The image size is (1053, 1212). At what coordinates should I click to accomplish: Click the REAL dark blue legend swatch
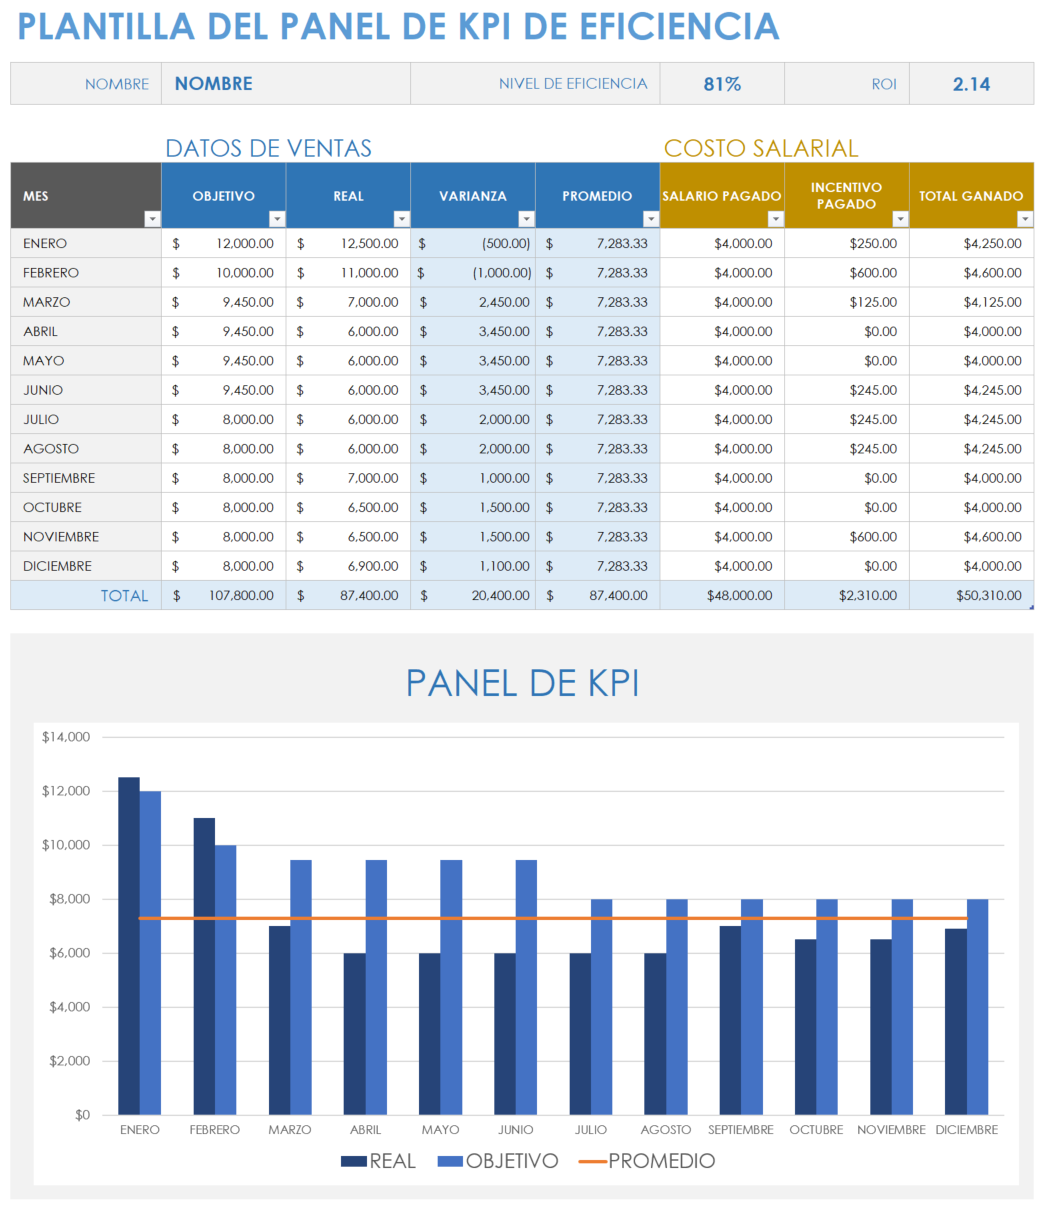[351, 1161]
